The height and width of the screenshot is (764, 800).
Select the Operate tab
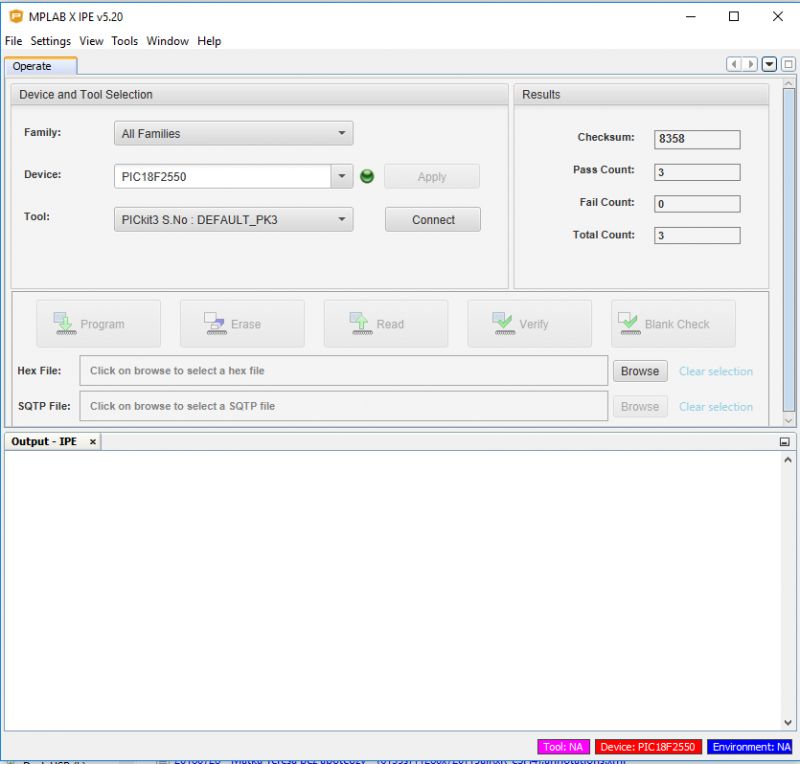tap(41, 66)
